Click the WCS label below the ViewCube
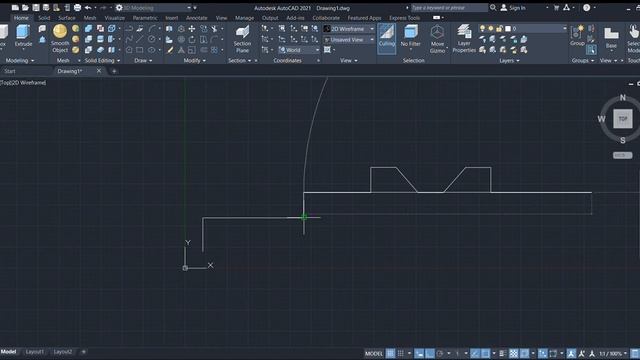The height and width of the screenshot is (360, 640). (622, 156)
